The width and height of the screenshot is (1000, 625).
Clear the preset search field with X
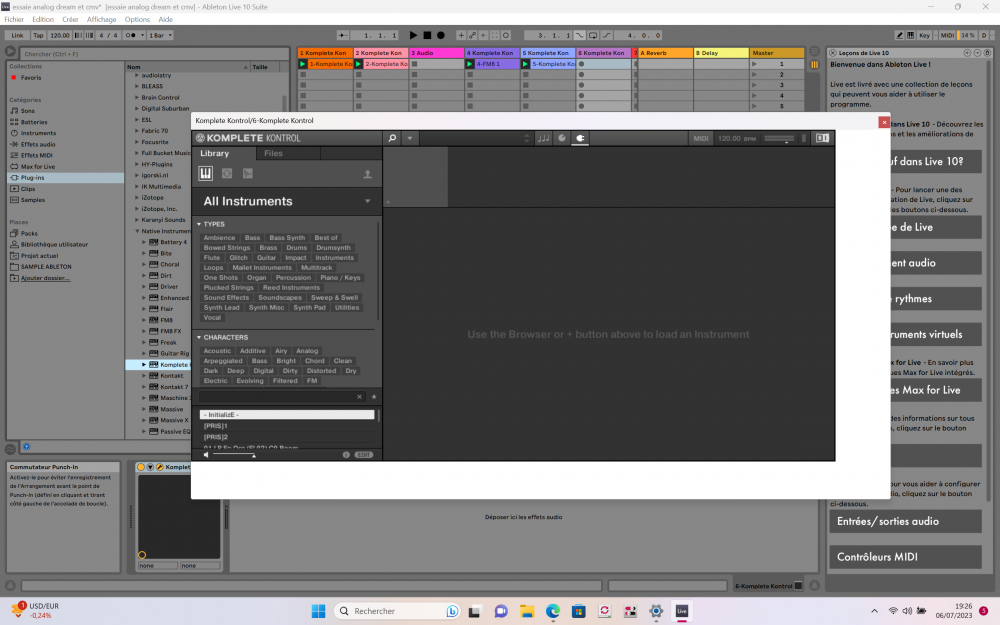[359, 397]
